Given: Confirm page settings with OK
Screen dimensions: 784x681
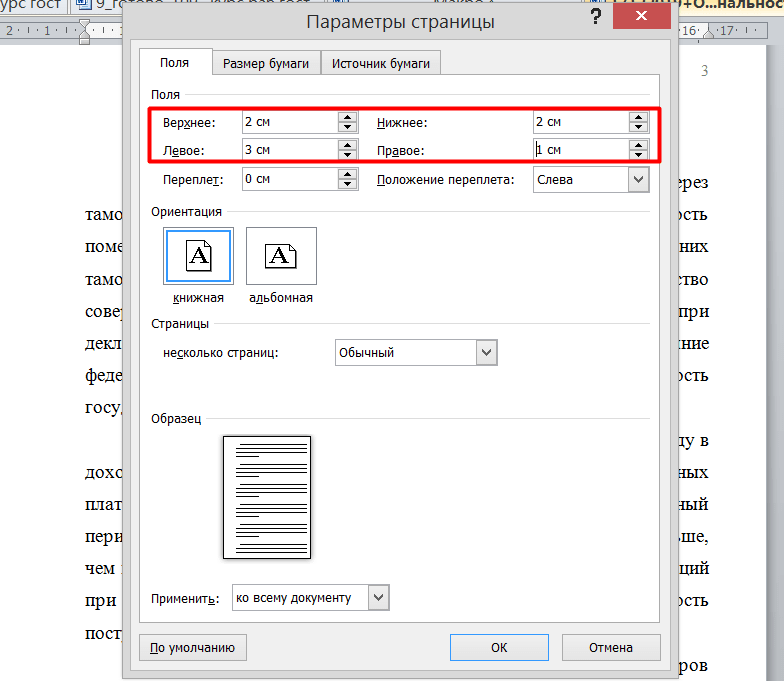Looking at the screenshot, I should (x=499, y=648).
